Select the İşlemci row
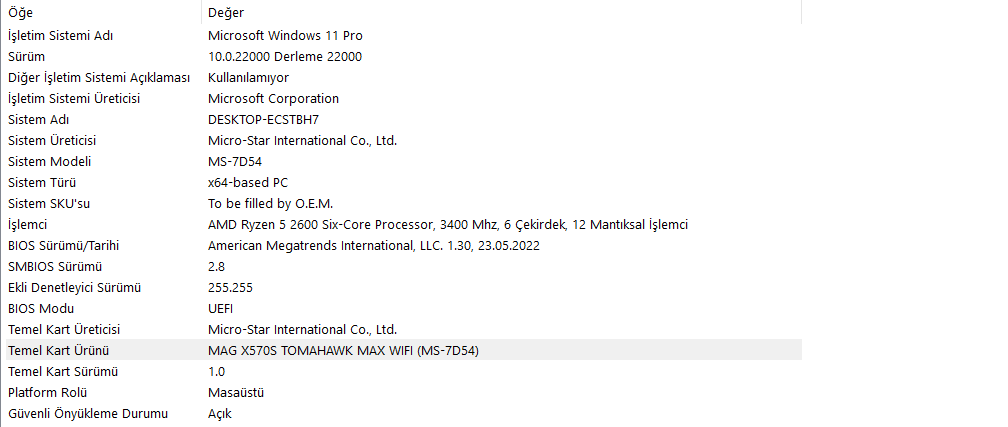The width and height of the screenshot is (1008, 427). click(404, 224)
